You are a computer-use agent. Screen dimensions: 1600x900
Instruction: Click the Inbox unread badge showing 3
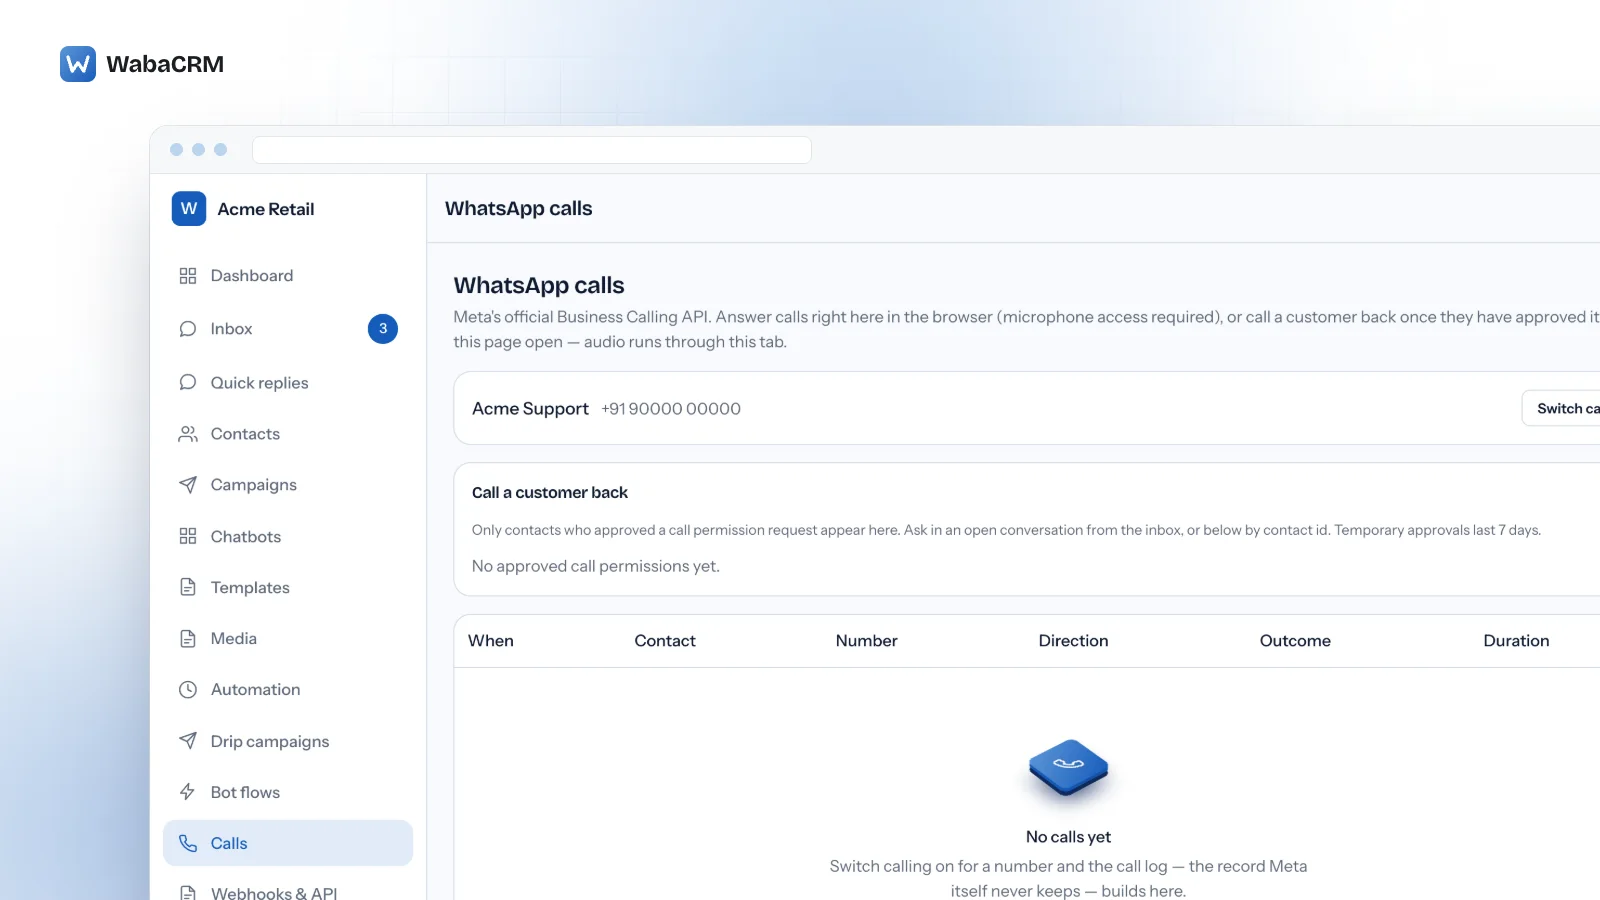pyautogui.click(x=383, y=329)
